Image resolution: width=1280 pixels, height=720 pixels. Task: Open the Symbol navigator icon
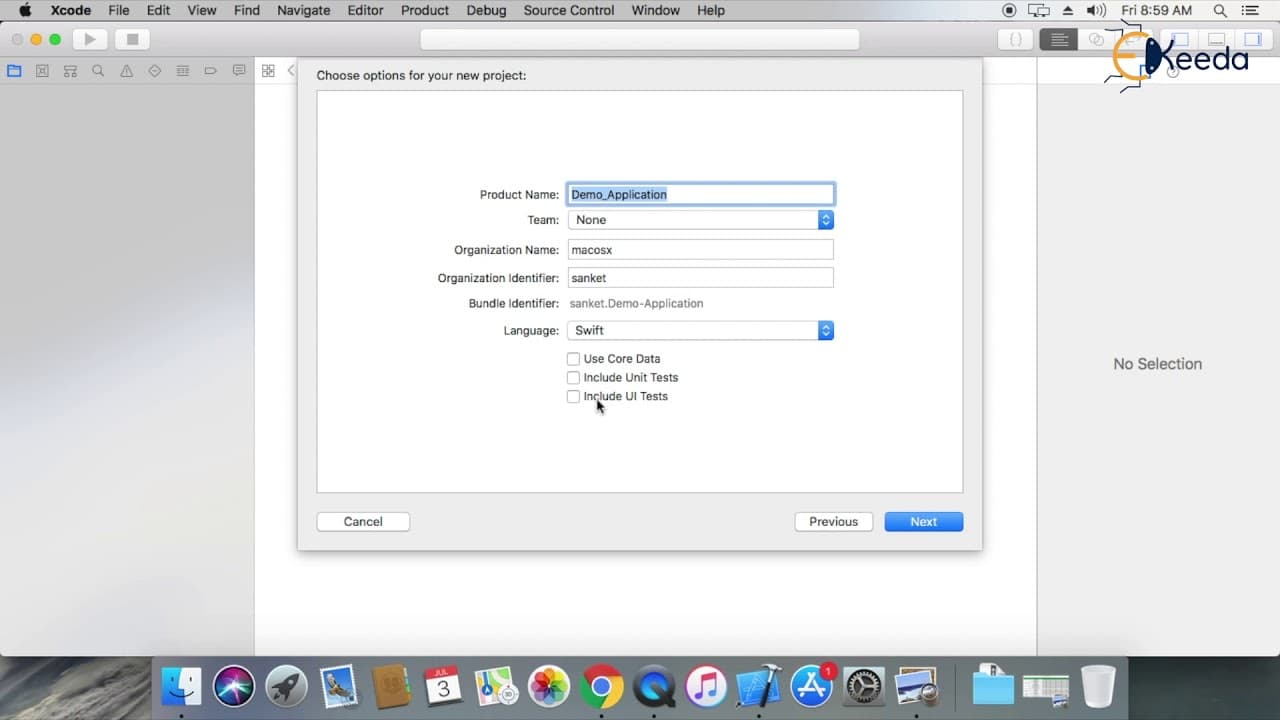coord(70,71)
